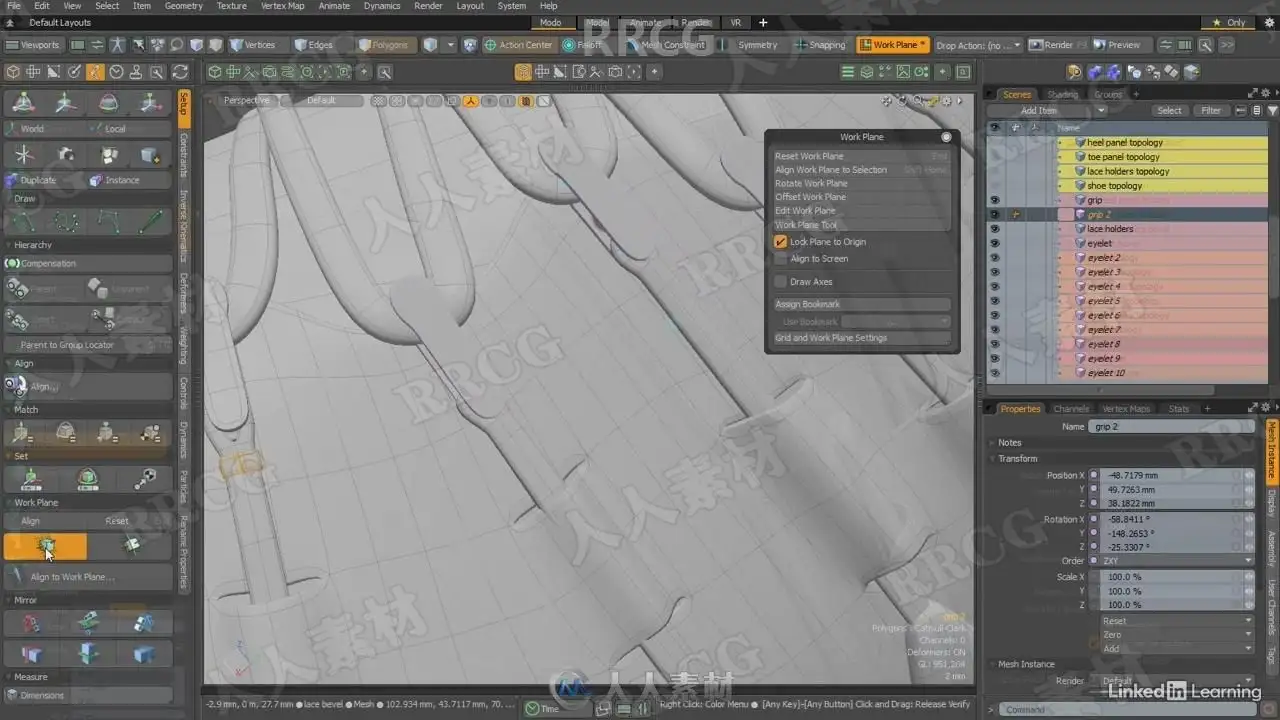Image resolution: width=1280 pixels, height=720 pixels.
Task: Click Align Work Plane to Selection
Action: click(x=862, y=170)
